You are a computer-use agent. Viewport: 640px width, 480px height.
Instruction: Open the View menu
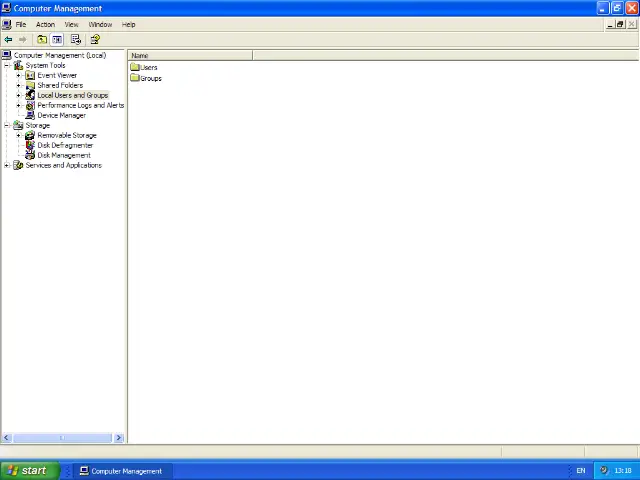[x=71, y=24]
